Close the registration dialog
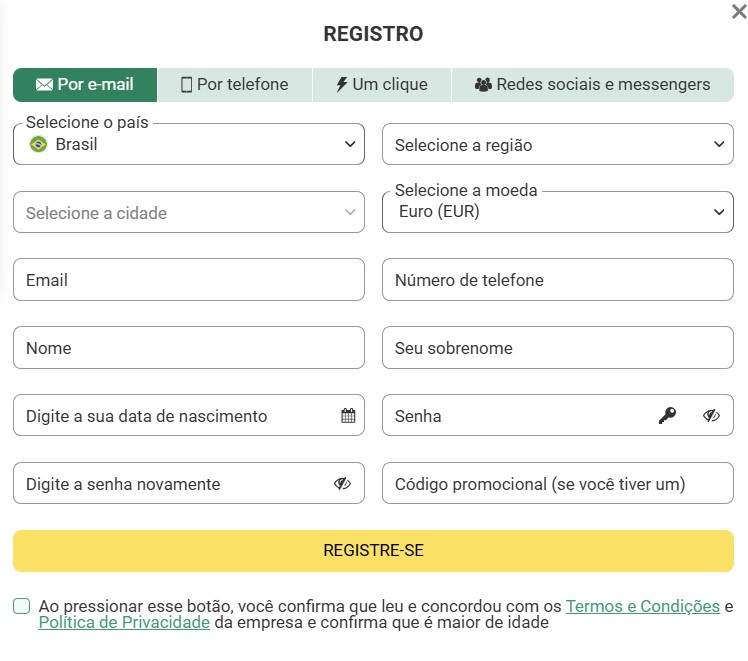Screen dimensions: 748x661 pos(738,11)
